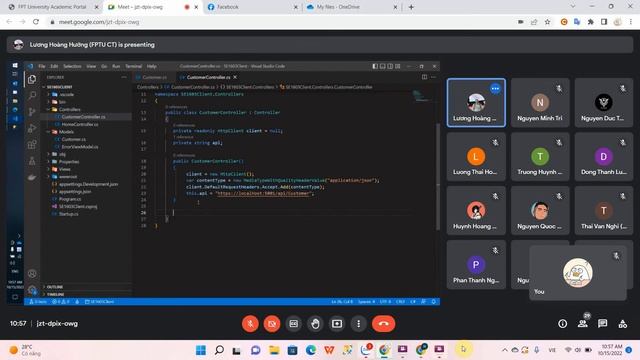Screen dimensions: 640x360
Task: Open Windows Start menu on taskbar
Action: pos(201,350)
